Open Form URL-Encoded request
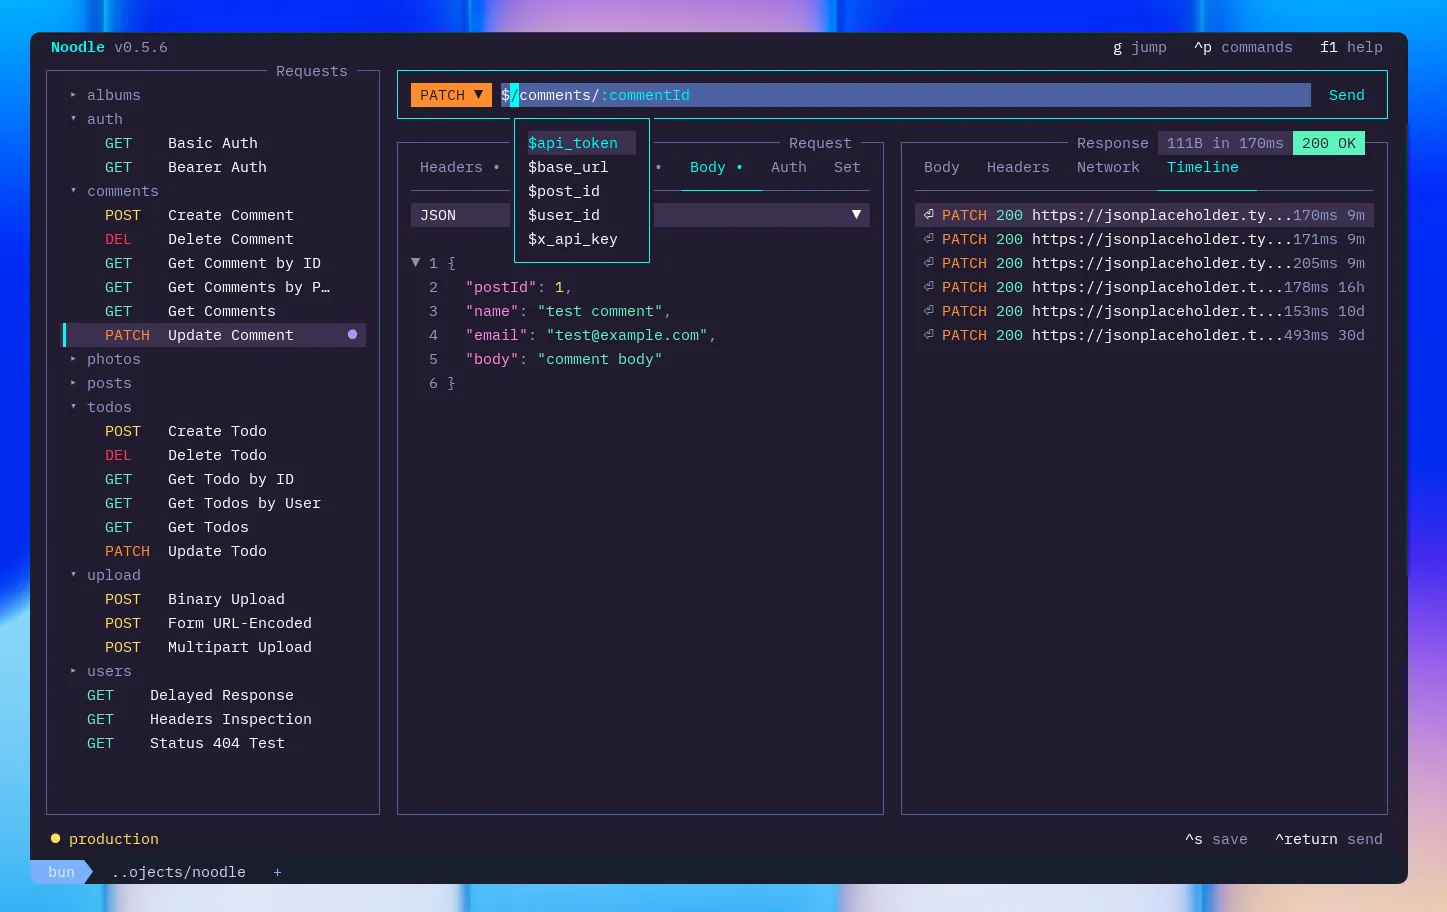Viewport: 1447px width, 912px height. [215, 623]
